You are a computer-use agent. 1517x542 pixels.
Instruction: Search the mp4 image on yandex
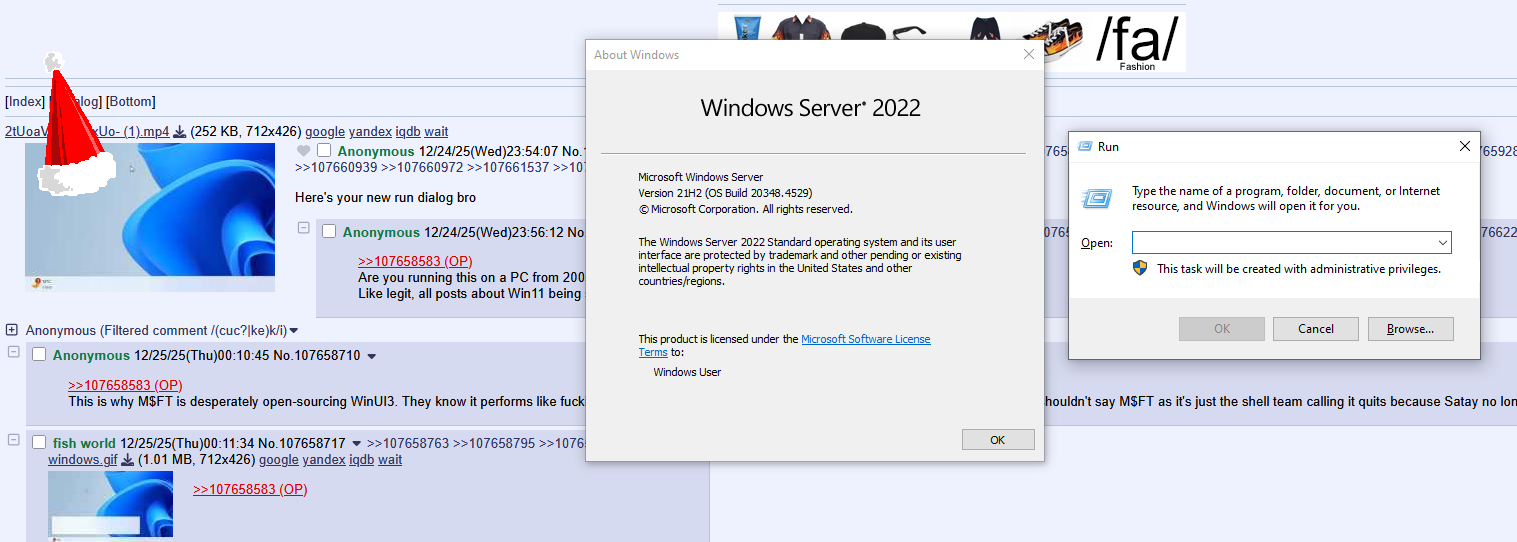click(x=370, y=131)
